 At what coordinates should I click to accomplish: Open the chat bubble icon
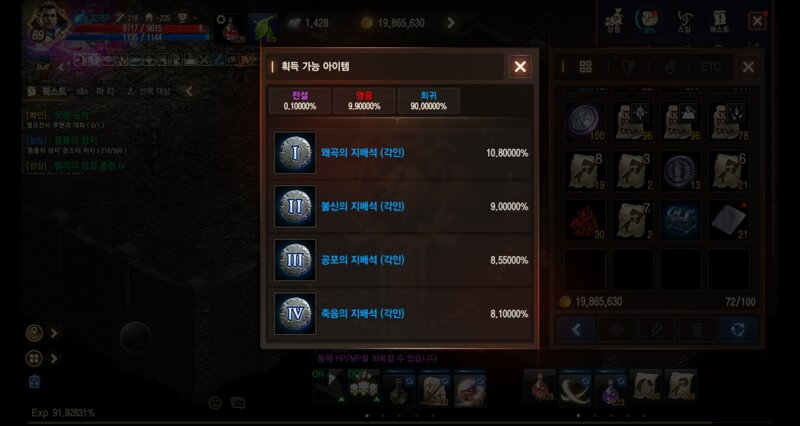(x=238, y=403)
